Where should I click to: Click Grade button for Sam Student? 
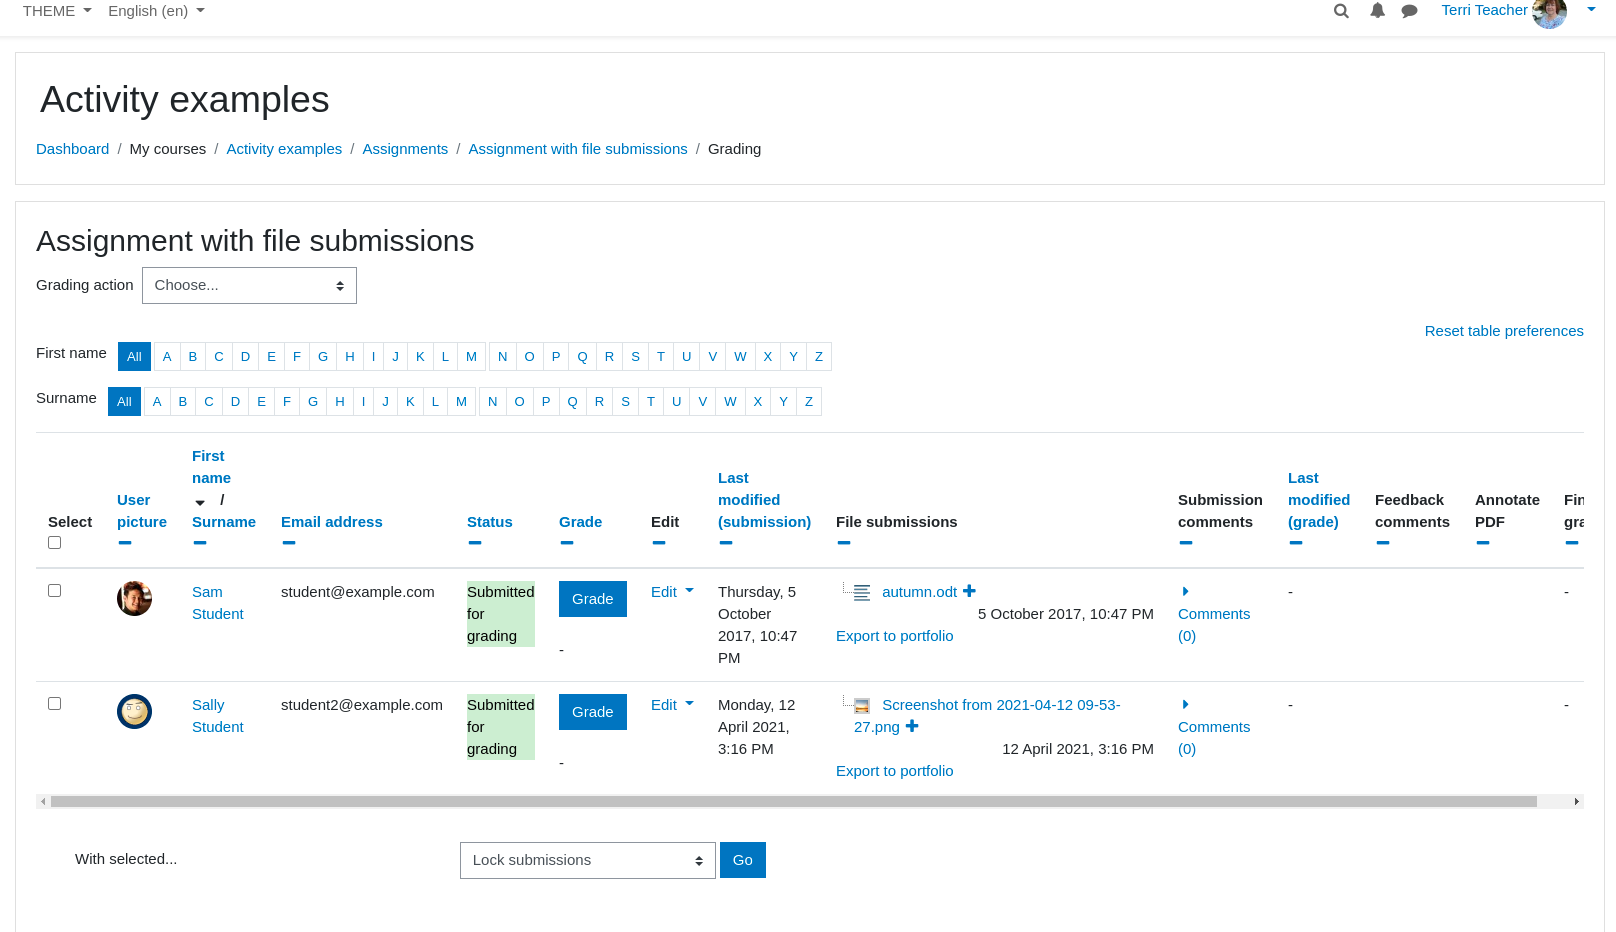[593, 599]
